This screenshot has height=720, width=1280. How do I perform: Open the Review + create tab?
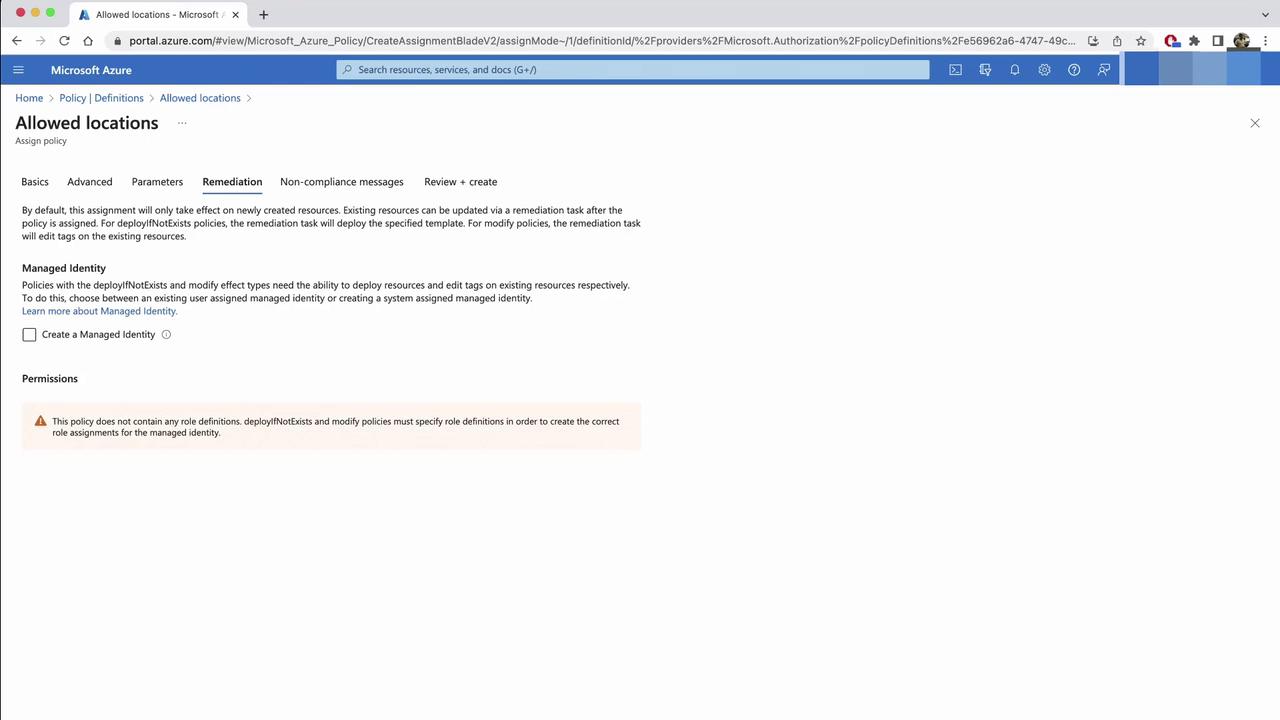461,182
